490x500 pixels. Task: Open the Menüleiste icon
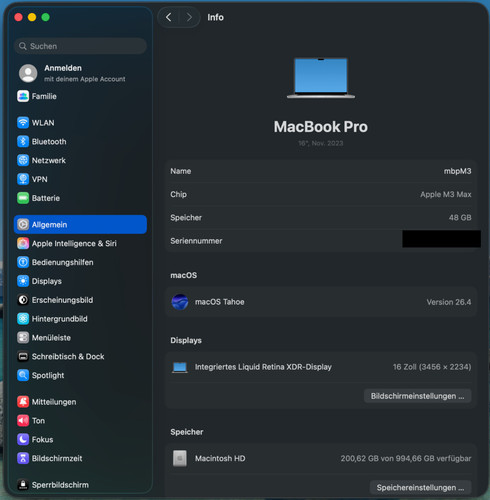click(x=23, y=338)
